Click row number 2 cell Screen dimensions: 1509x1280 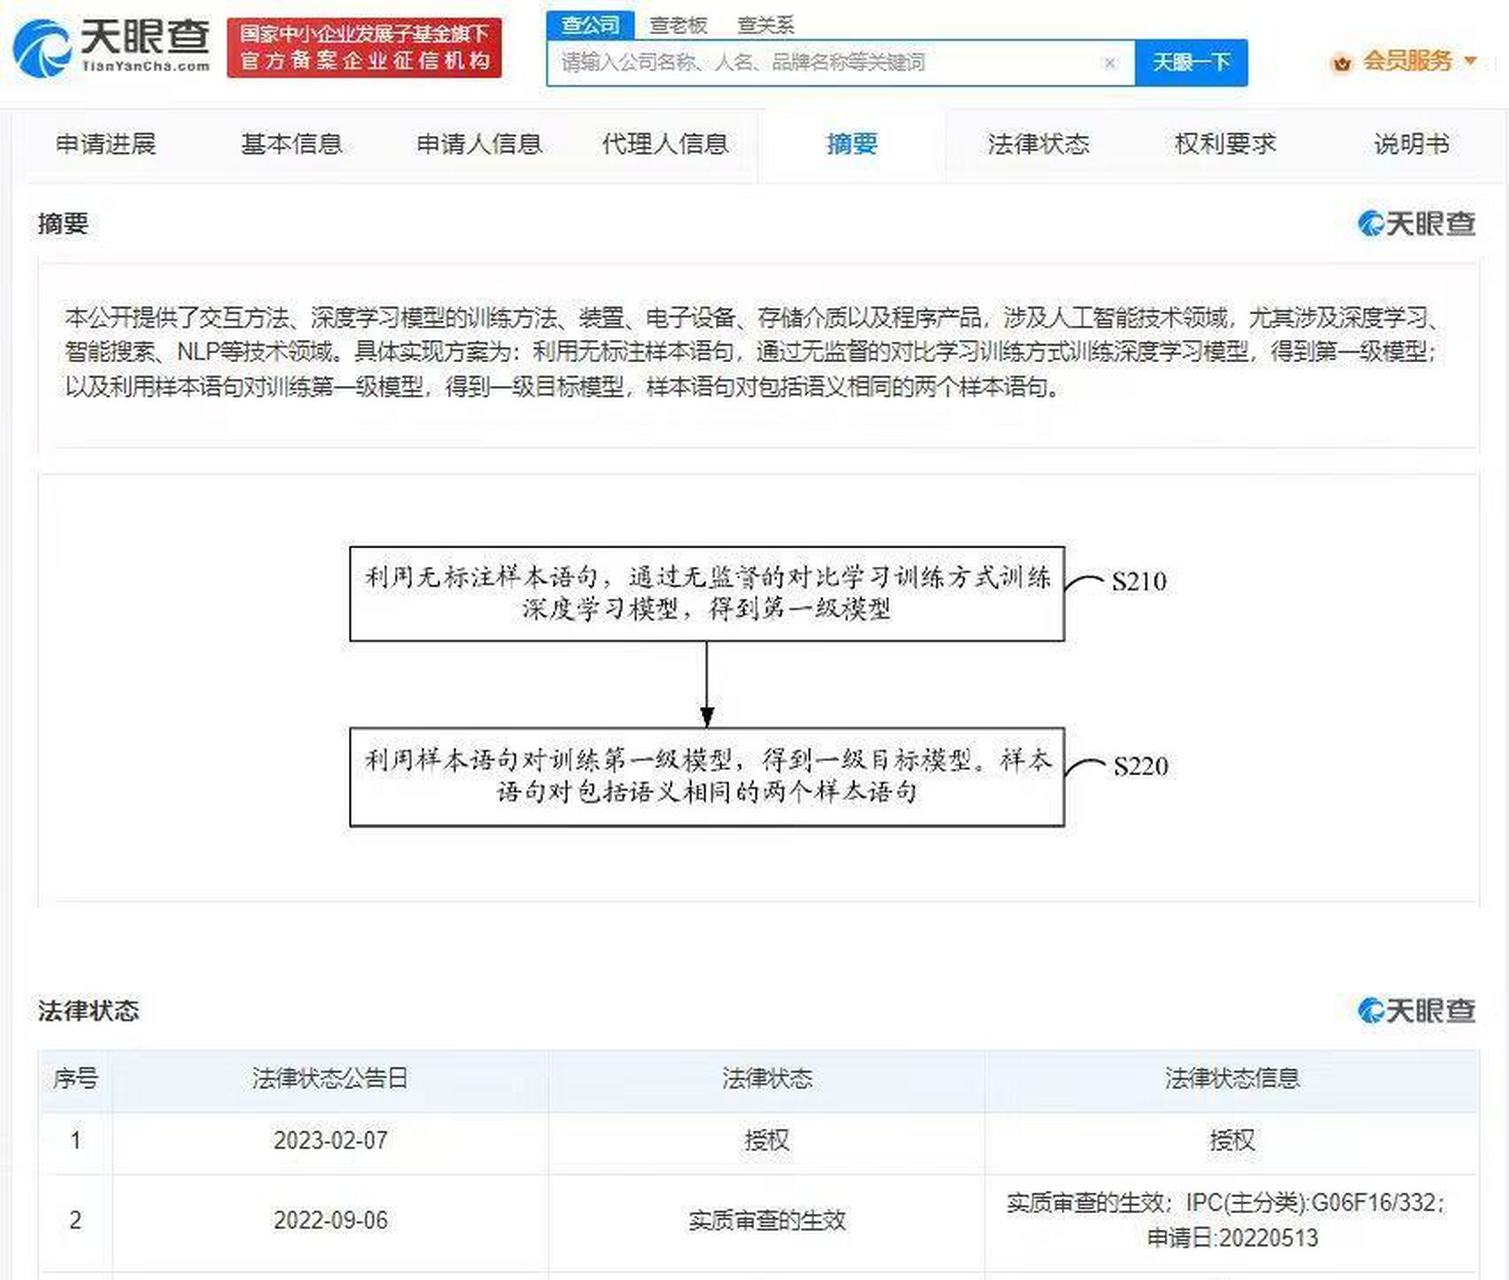pos(76,1220)
